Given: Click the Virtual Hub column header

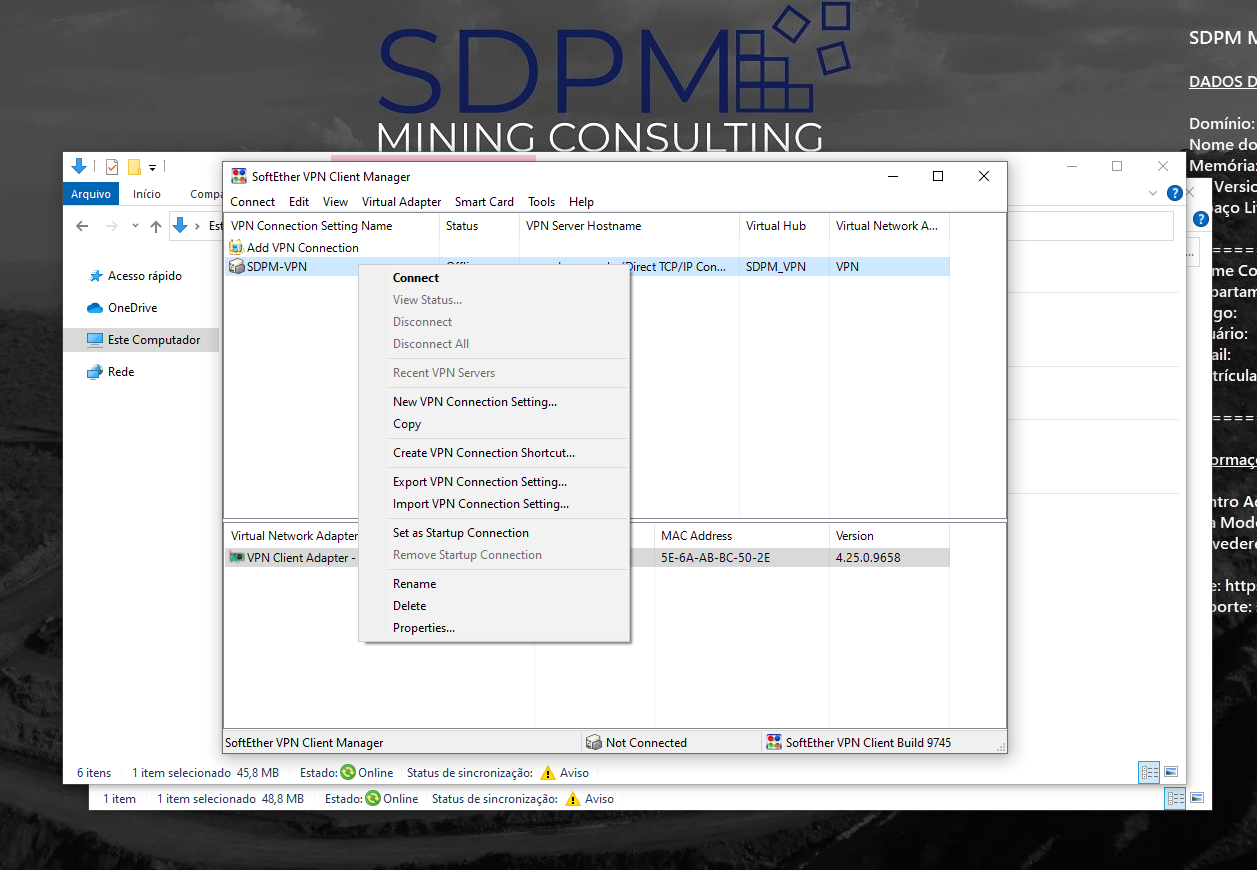Looking at the screenshot, I should pyautogui.click(x=776, y=226).
